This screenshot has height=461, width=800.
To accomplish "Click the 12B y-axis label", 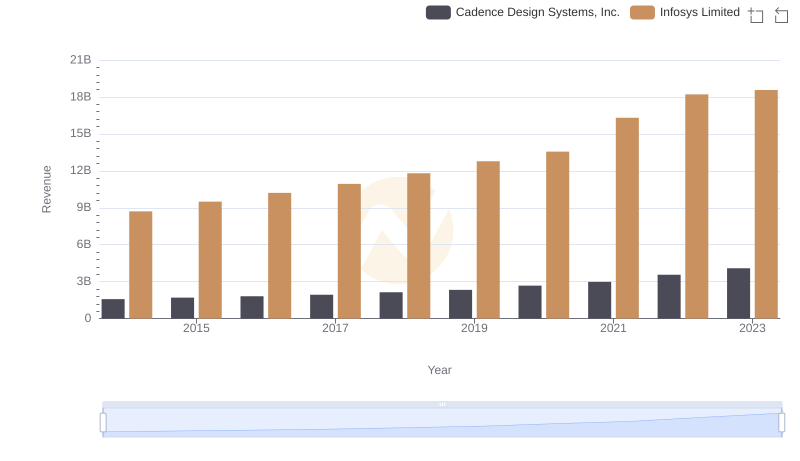I will click(81, 170).
